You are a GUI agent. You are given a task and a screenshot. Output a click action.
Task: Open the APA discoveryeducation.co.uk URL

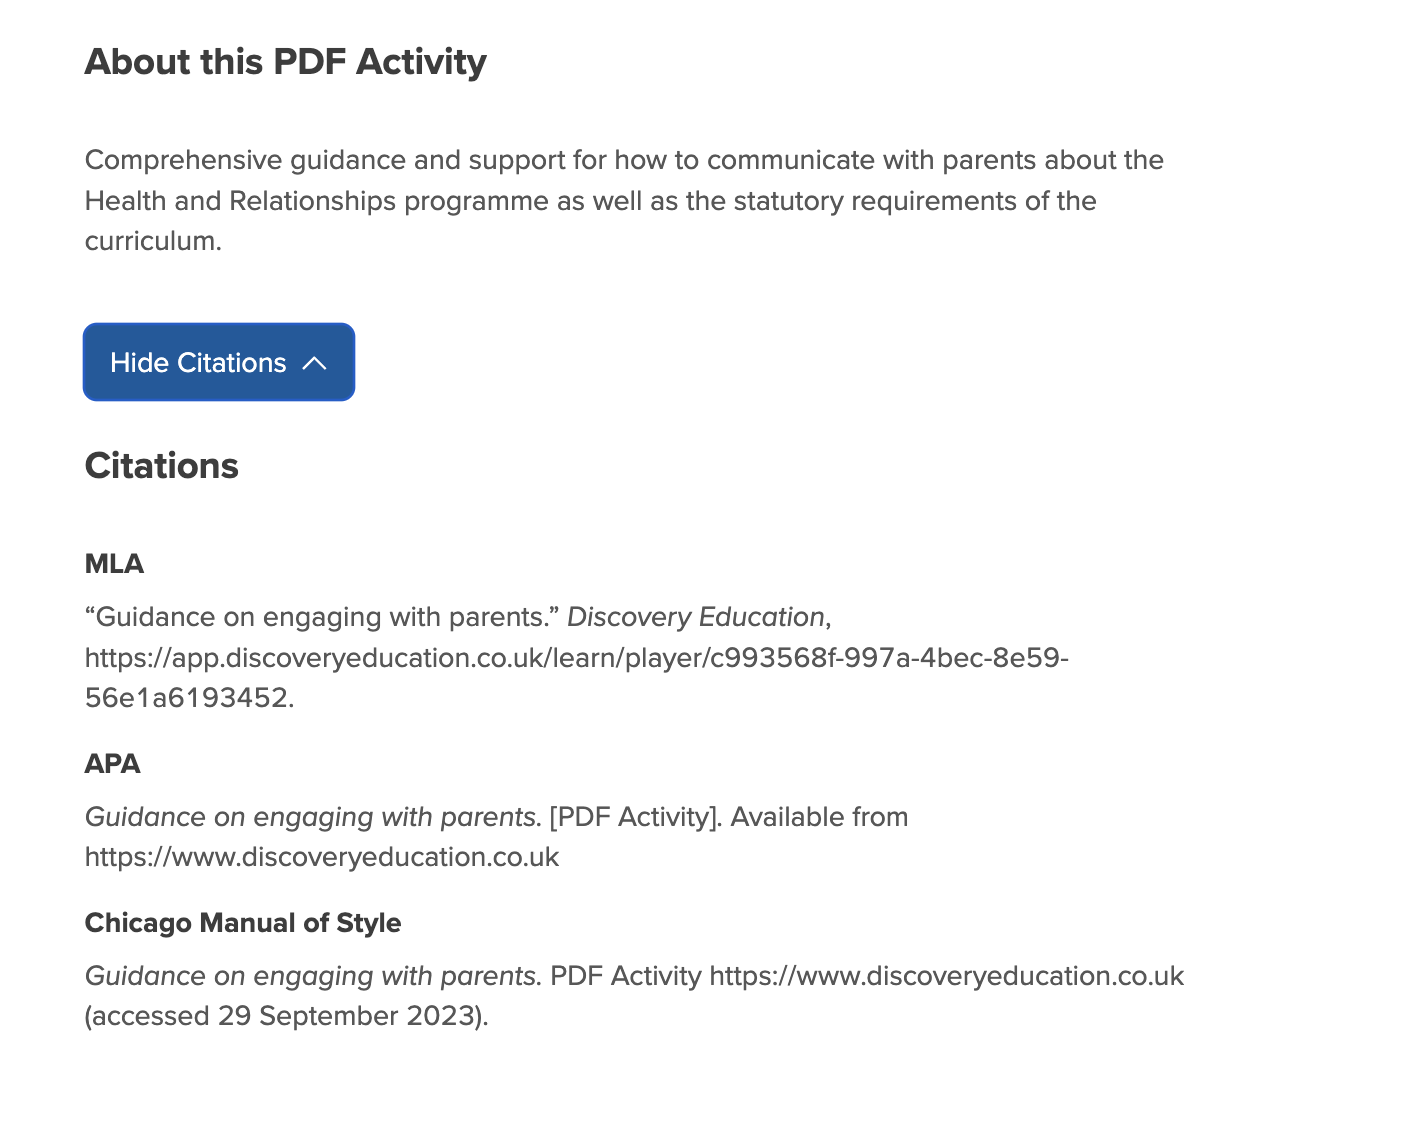(322, 857)
